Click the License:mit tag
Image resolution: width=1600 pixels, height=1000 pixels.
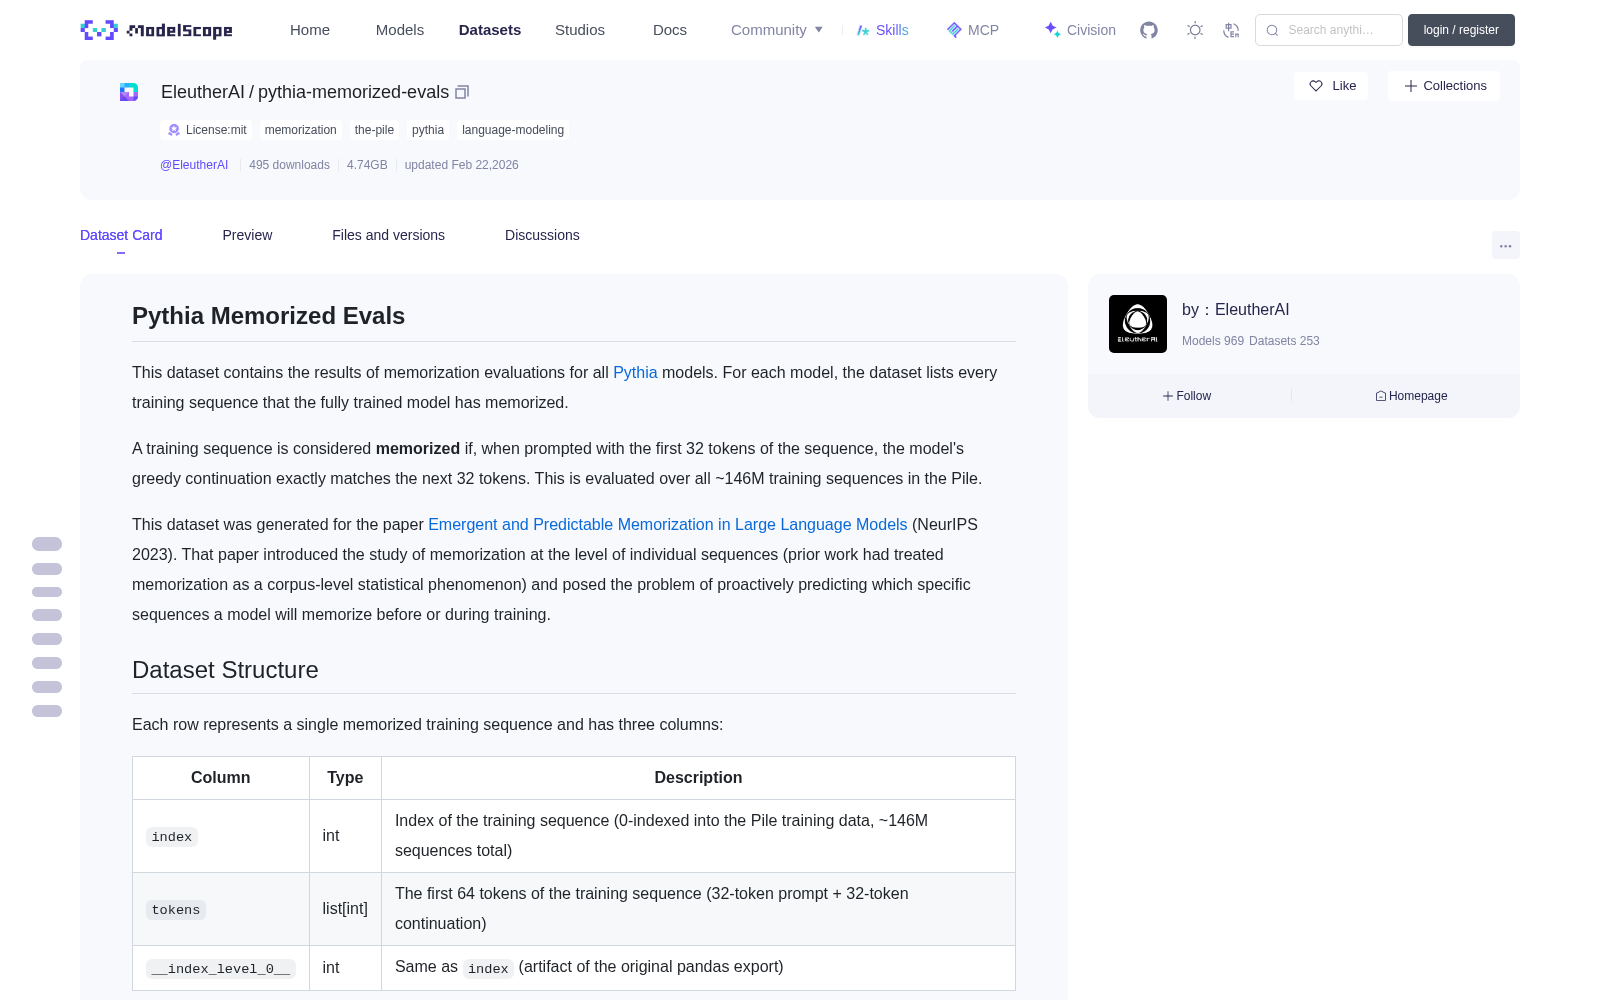[x=207, y=130]
